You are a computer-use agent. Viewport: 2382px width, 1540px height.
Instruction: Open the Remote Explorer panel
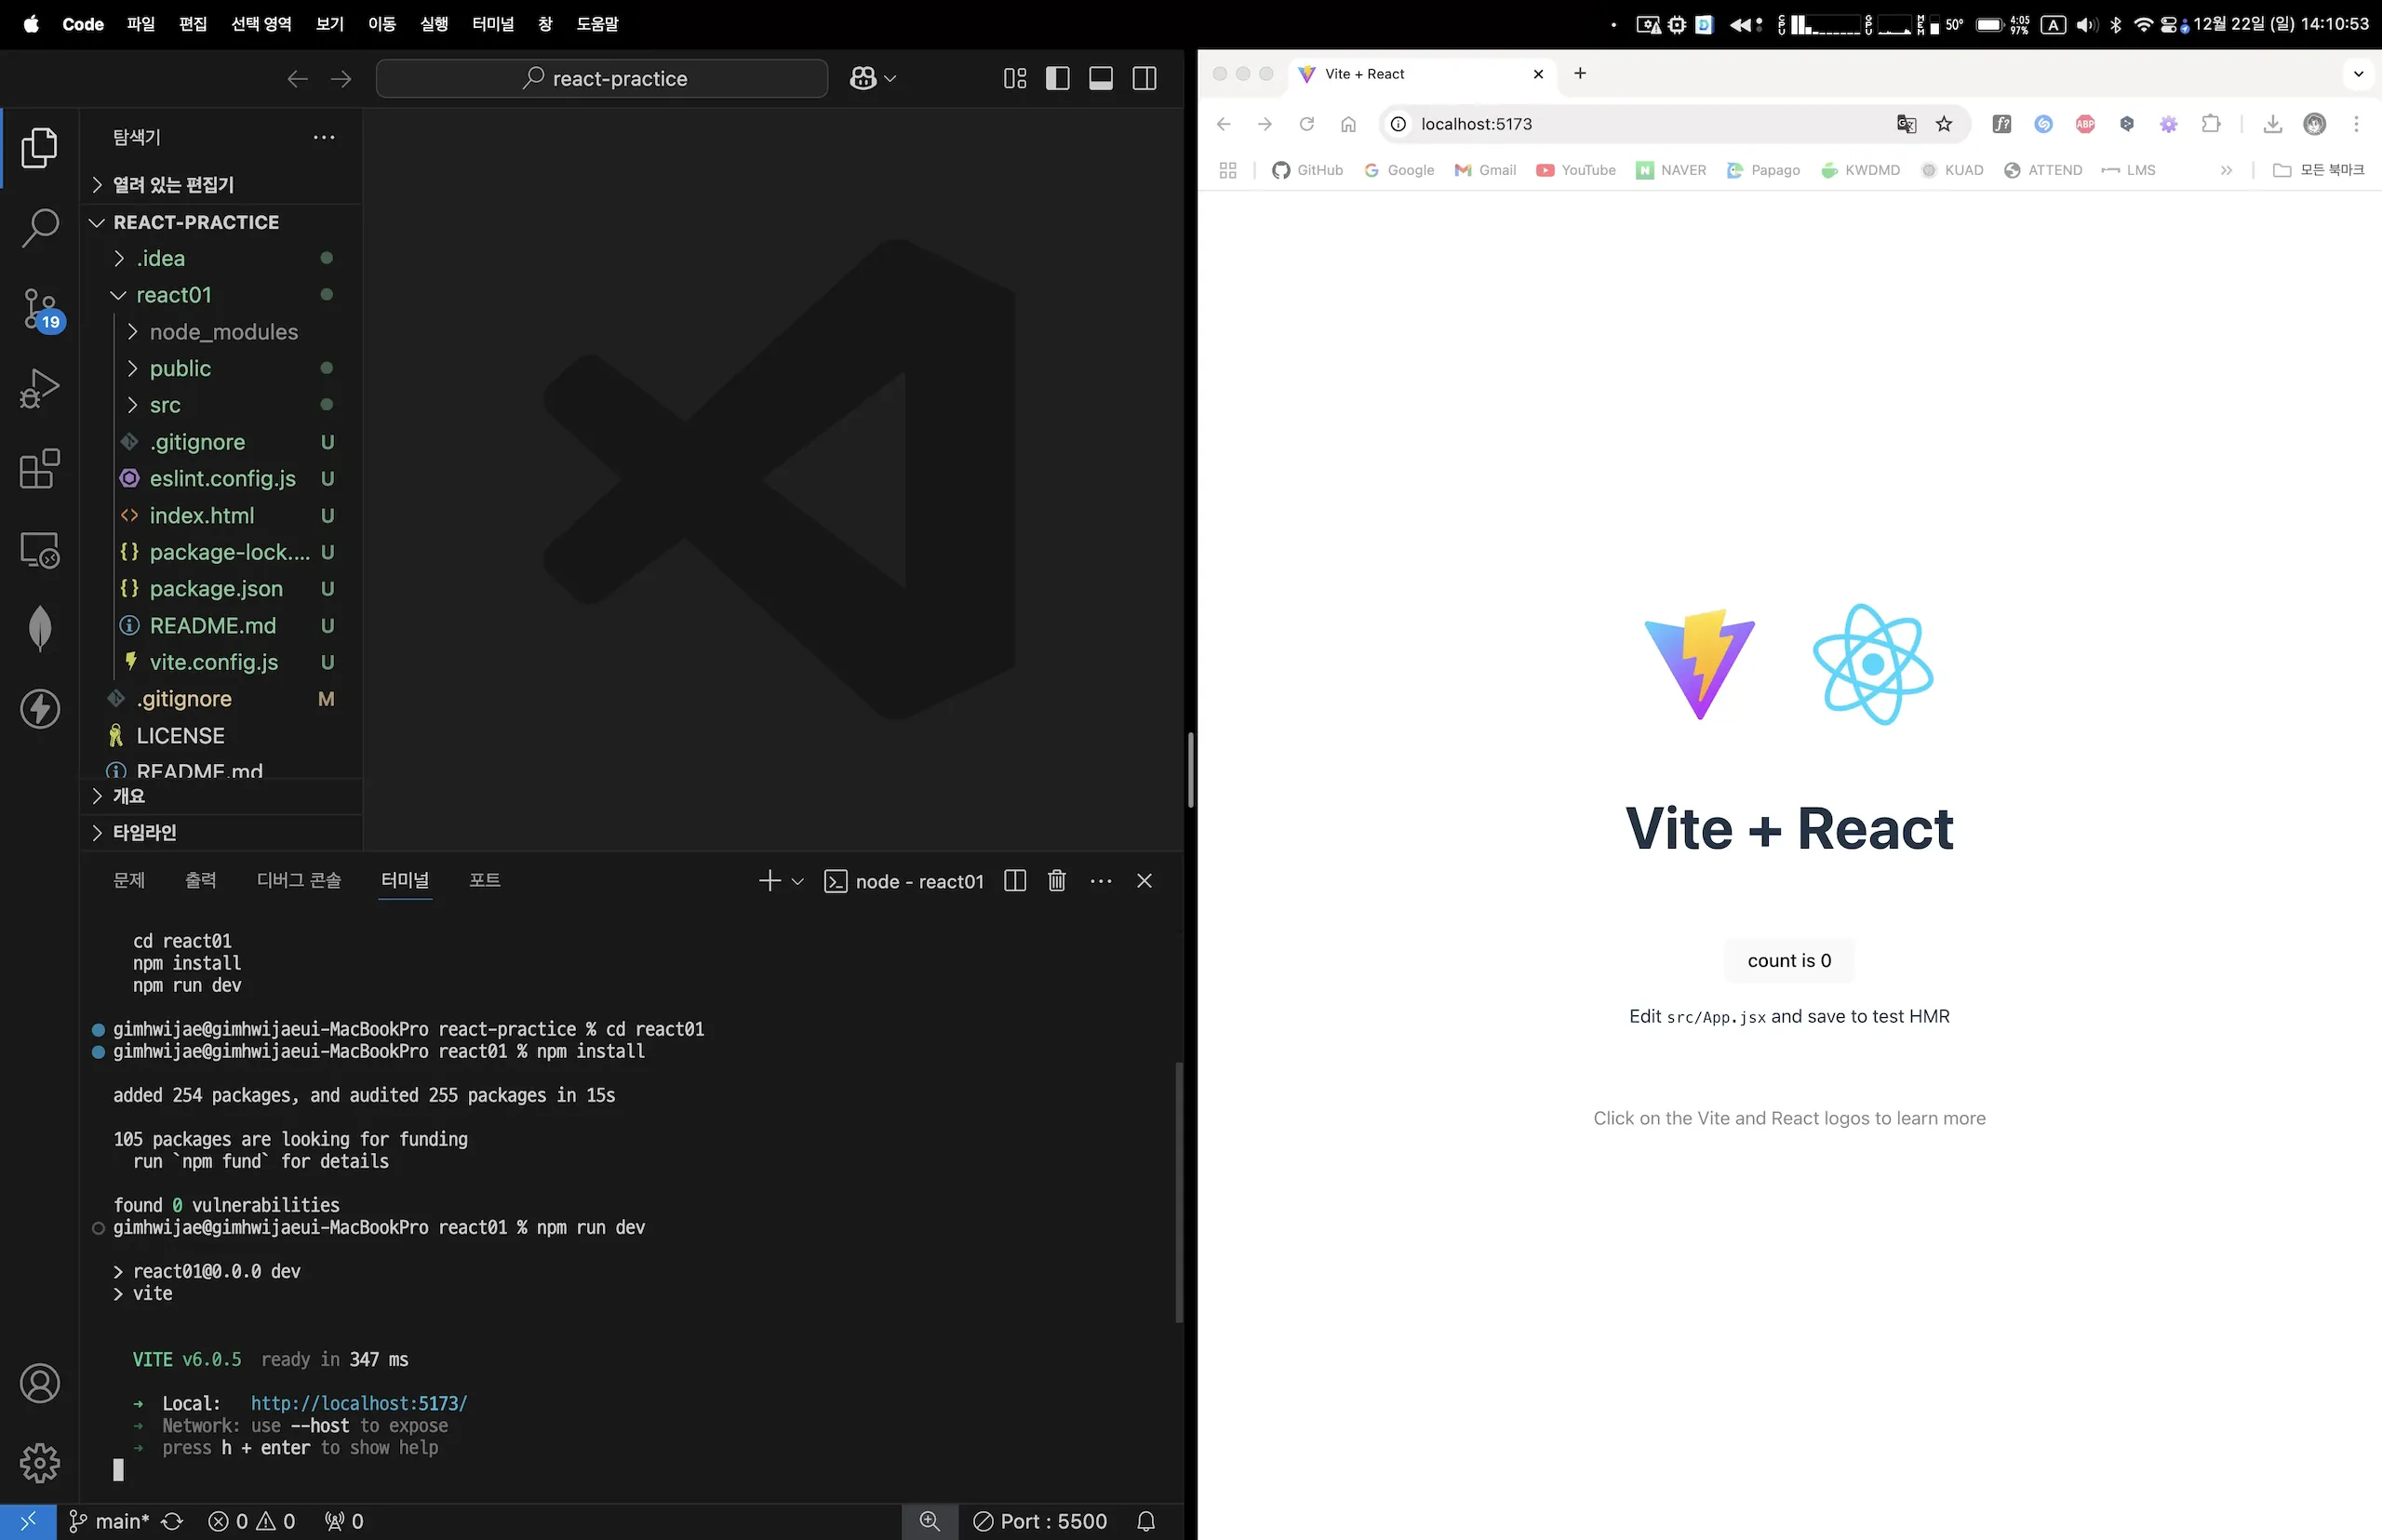point(40,550)
